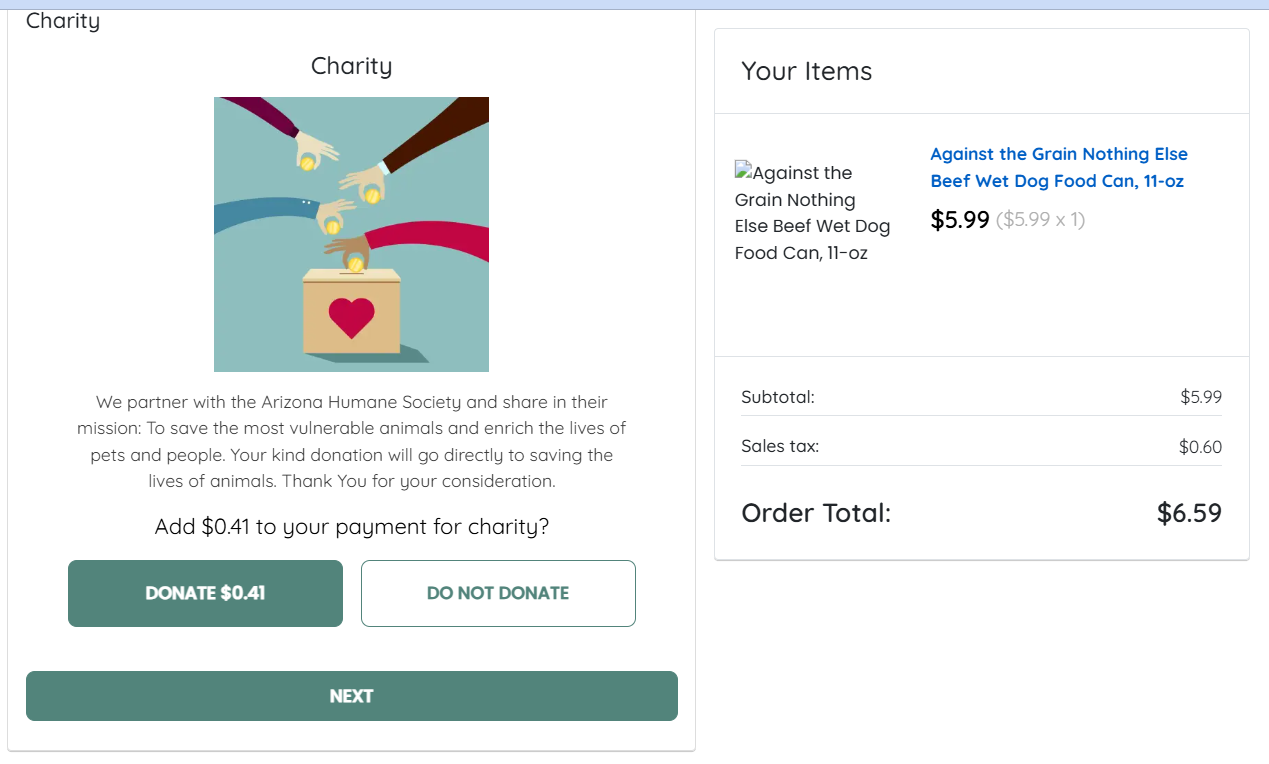Click the Sales tax label

click(x=780, y=447)
